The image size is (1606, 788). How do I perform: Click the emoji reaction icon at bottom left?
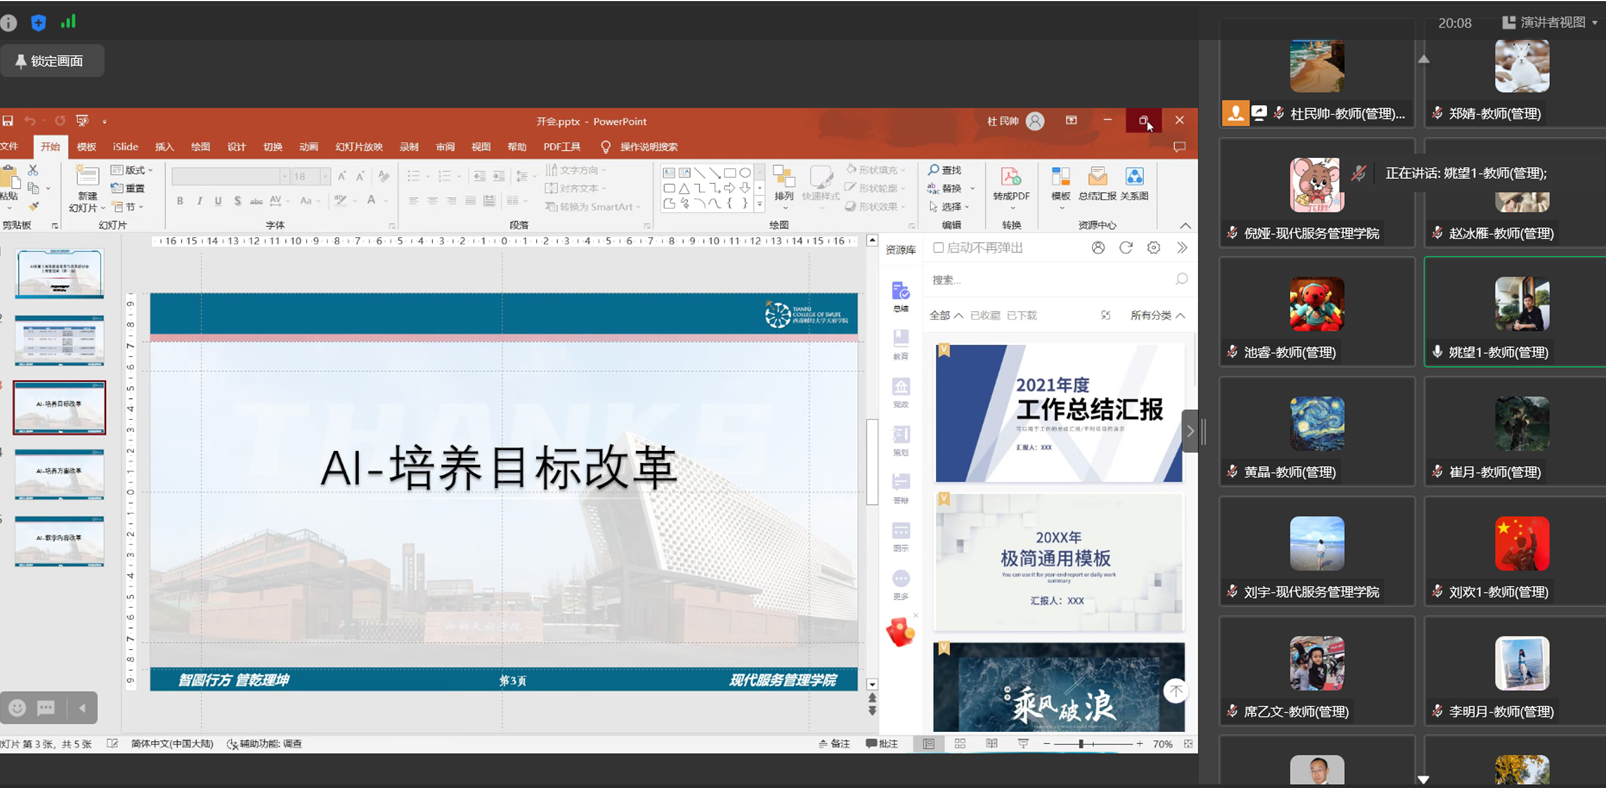[x=17, y=708]
